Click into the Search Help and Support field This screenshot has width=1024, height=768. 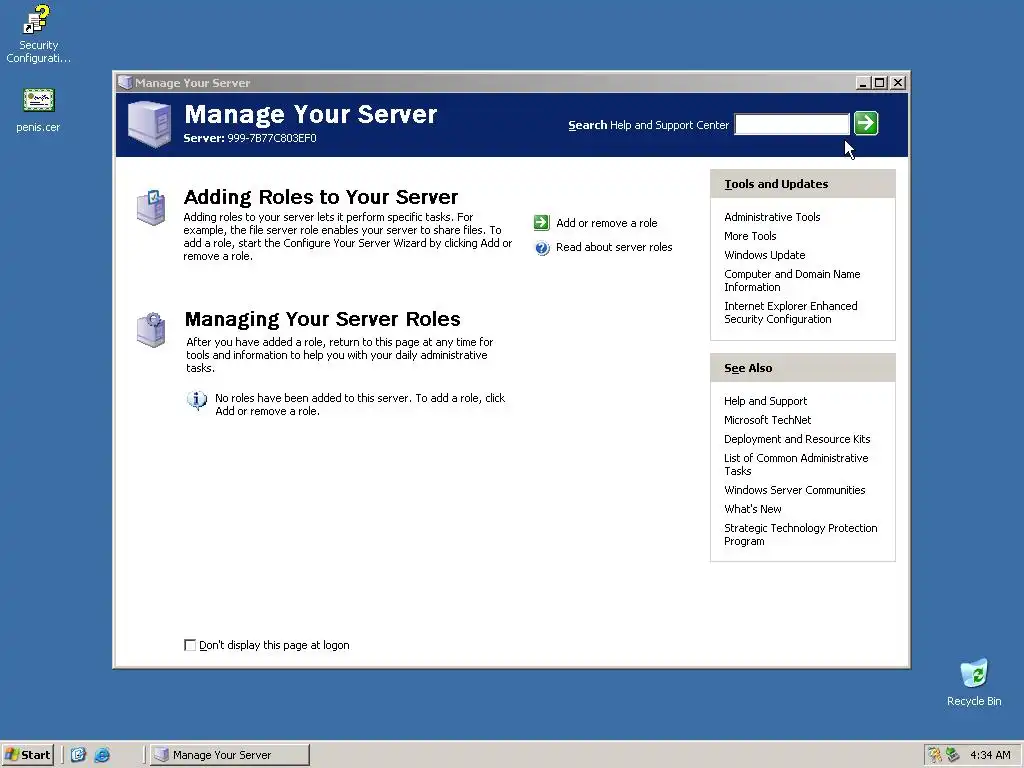[792, 124]
